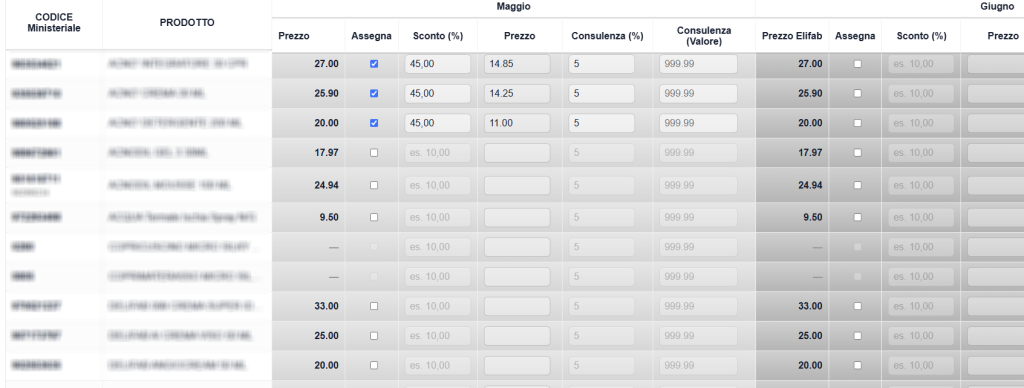1024x388 pixels.
Task: Tick Giugno Assegna in the 33.00 row
Action: pos(857,306)
